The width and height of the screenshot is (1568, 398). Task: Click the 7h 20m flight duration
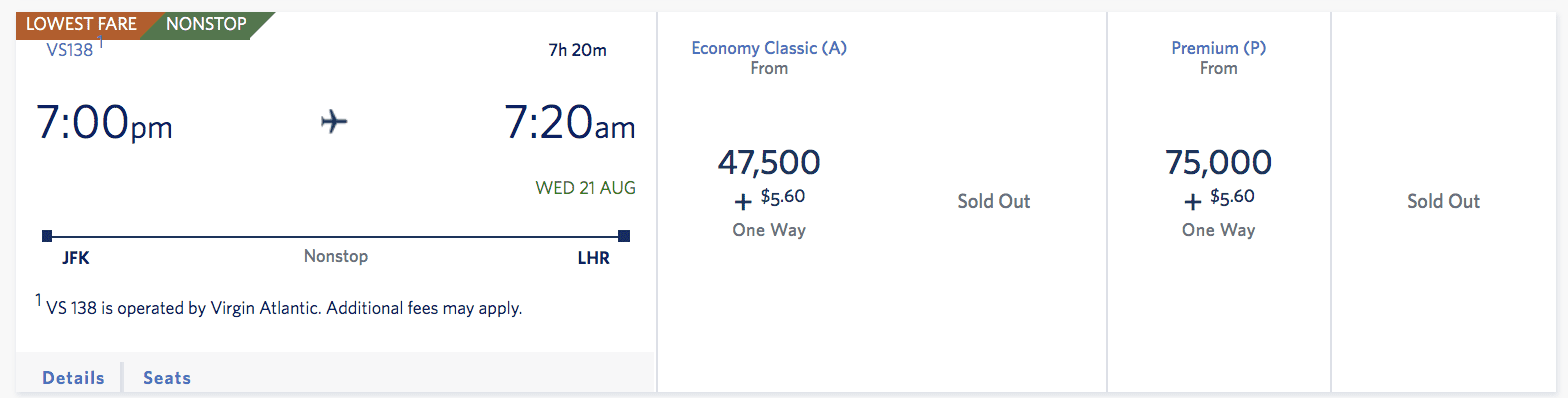point(577,50)
